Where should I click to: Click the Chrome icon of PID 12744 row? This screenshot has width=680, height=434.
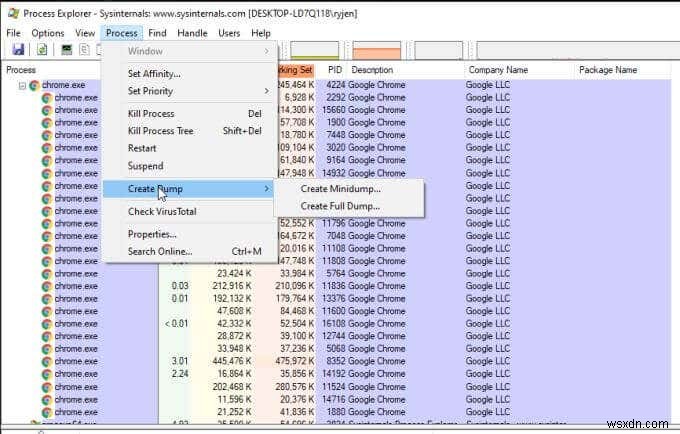pyautogui.click(x=47, y=337)
